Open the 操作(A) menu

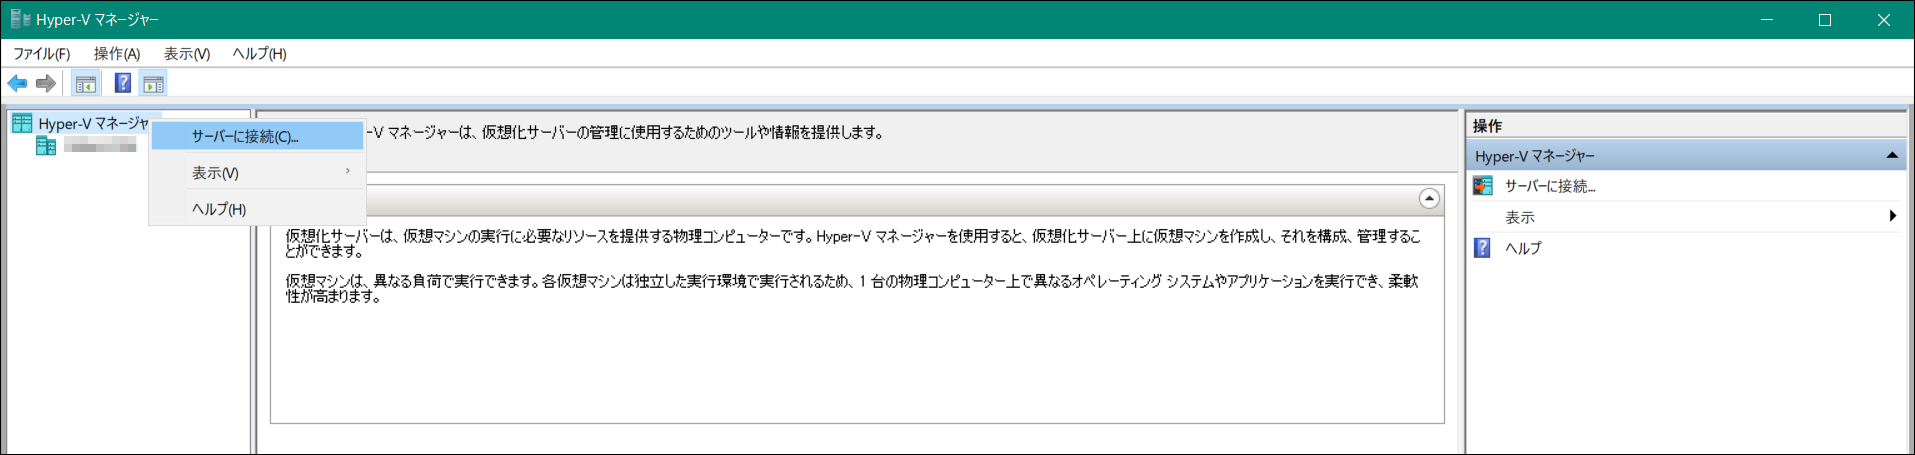[117, 54]
